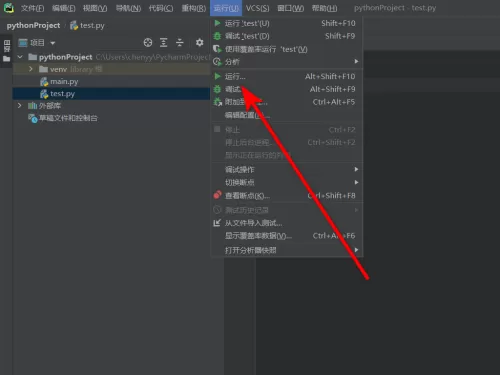Click the venv library root row
This screenshot has height=375, width=500.
click(111, 69)
